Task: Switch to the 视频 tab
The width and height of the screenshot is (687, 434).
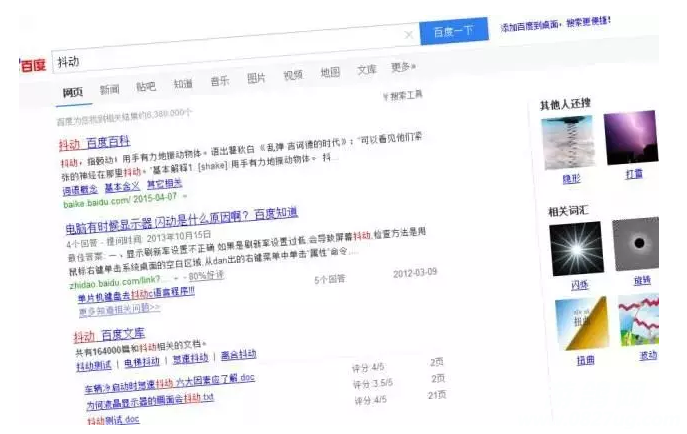Action: [293, 75]
